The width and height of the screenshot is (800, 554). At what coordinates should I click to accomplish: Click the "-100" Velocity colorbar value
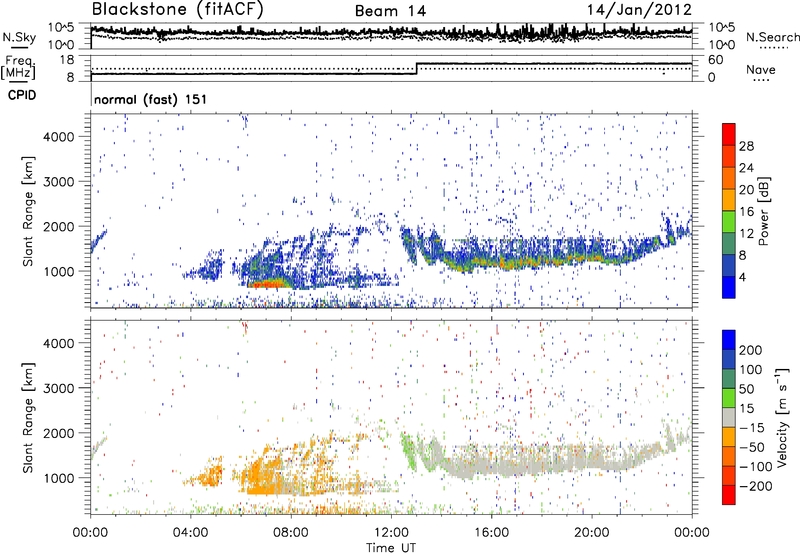coord(755,466)
